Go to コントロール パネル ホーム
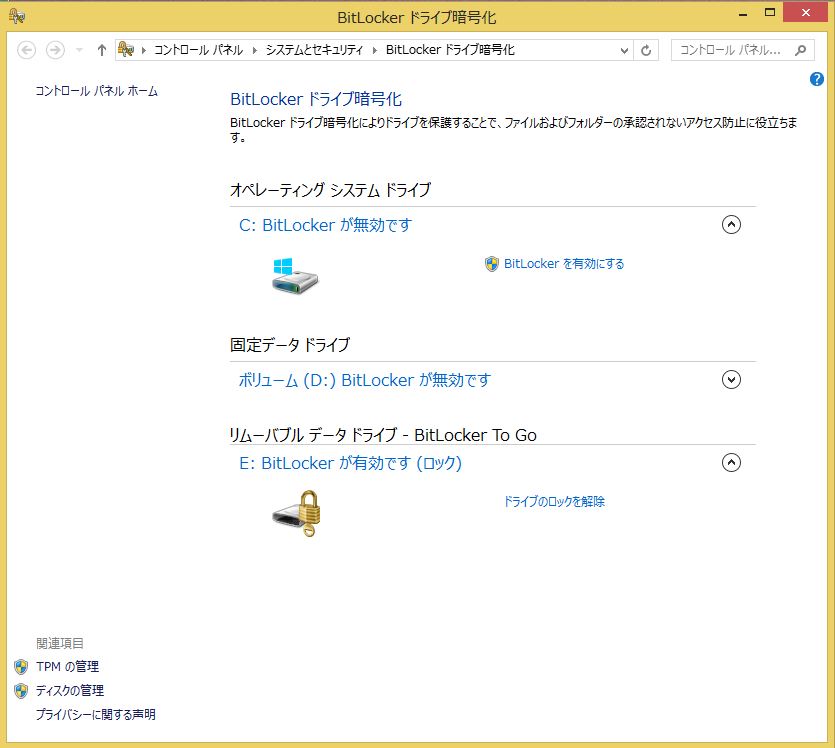 [96, 91]
